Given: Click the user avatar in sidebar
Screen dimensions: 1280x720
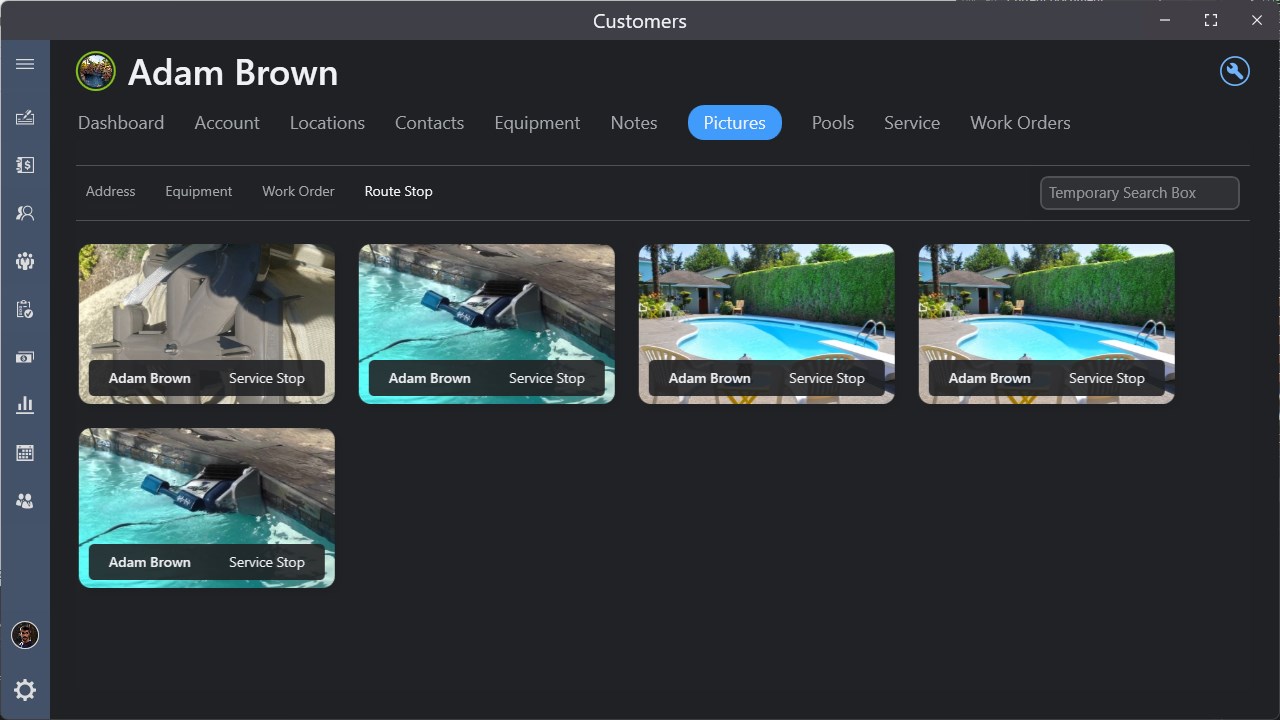Looking at the screenshot, I should click(25, 635).
